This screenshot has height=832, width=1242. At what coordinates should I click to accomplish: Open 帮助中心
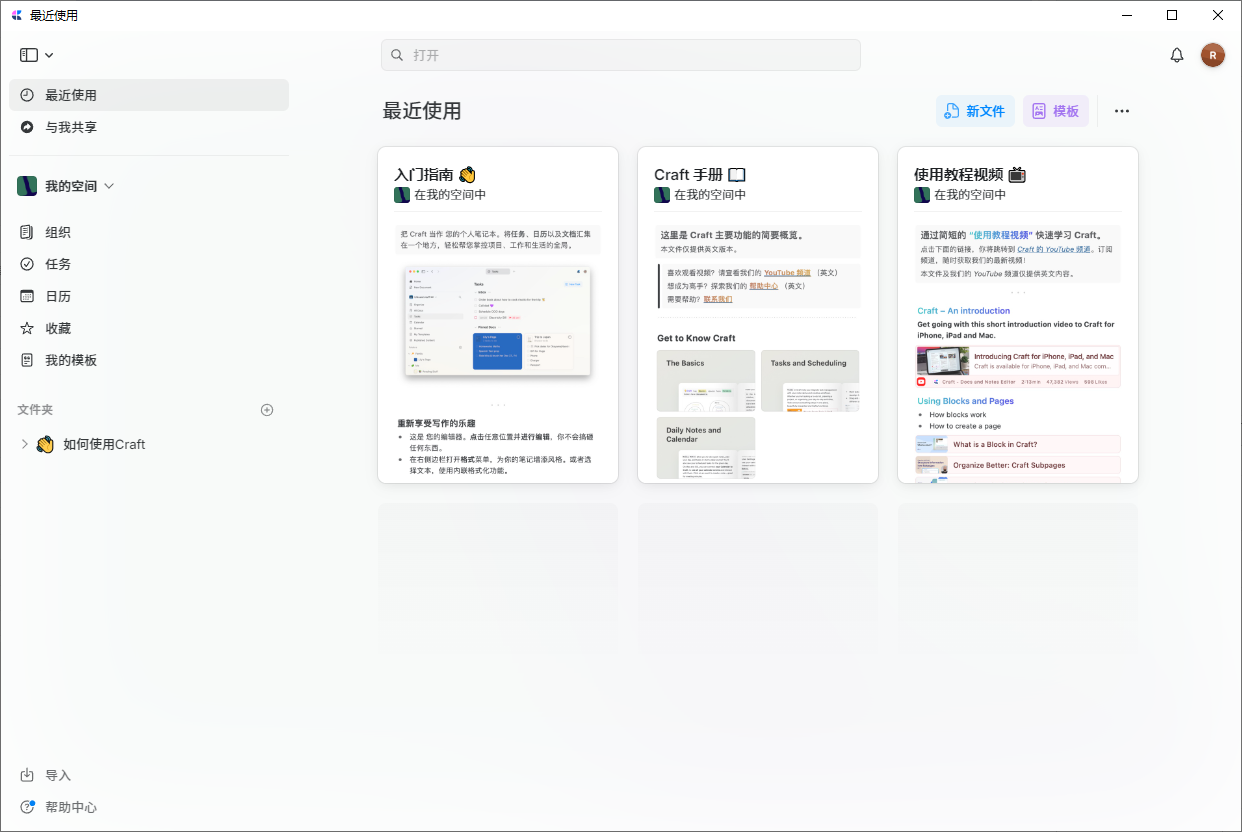71,807
